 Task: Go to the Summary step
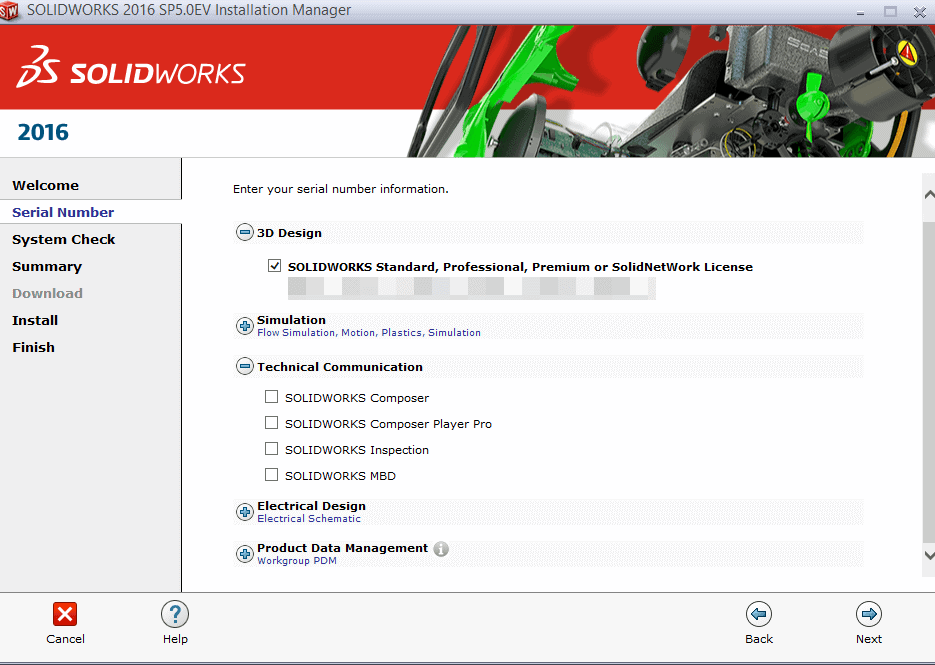click(x=47, y=267)
